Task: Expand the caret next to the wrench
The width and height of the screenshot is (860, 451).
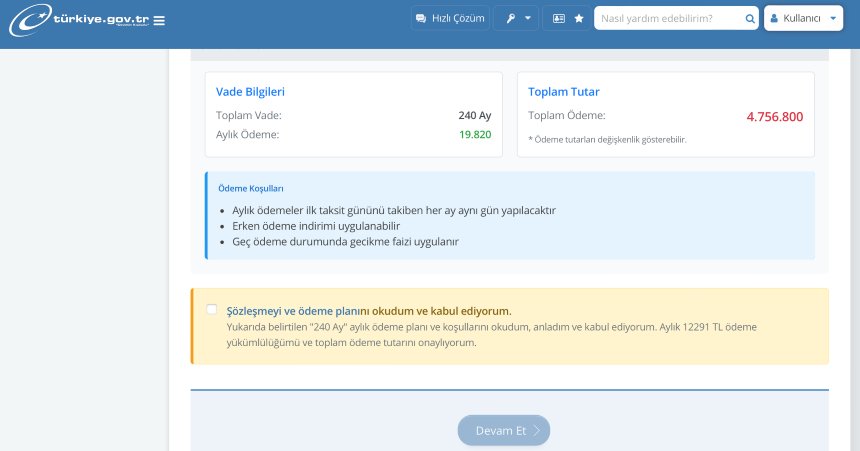Action: click(x=527, y=18)
